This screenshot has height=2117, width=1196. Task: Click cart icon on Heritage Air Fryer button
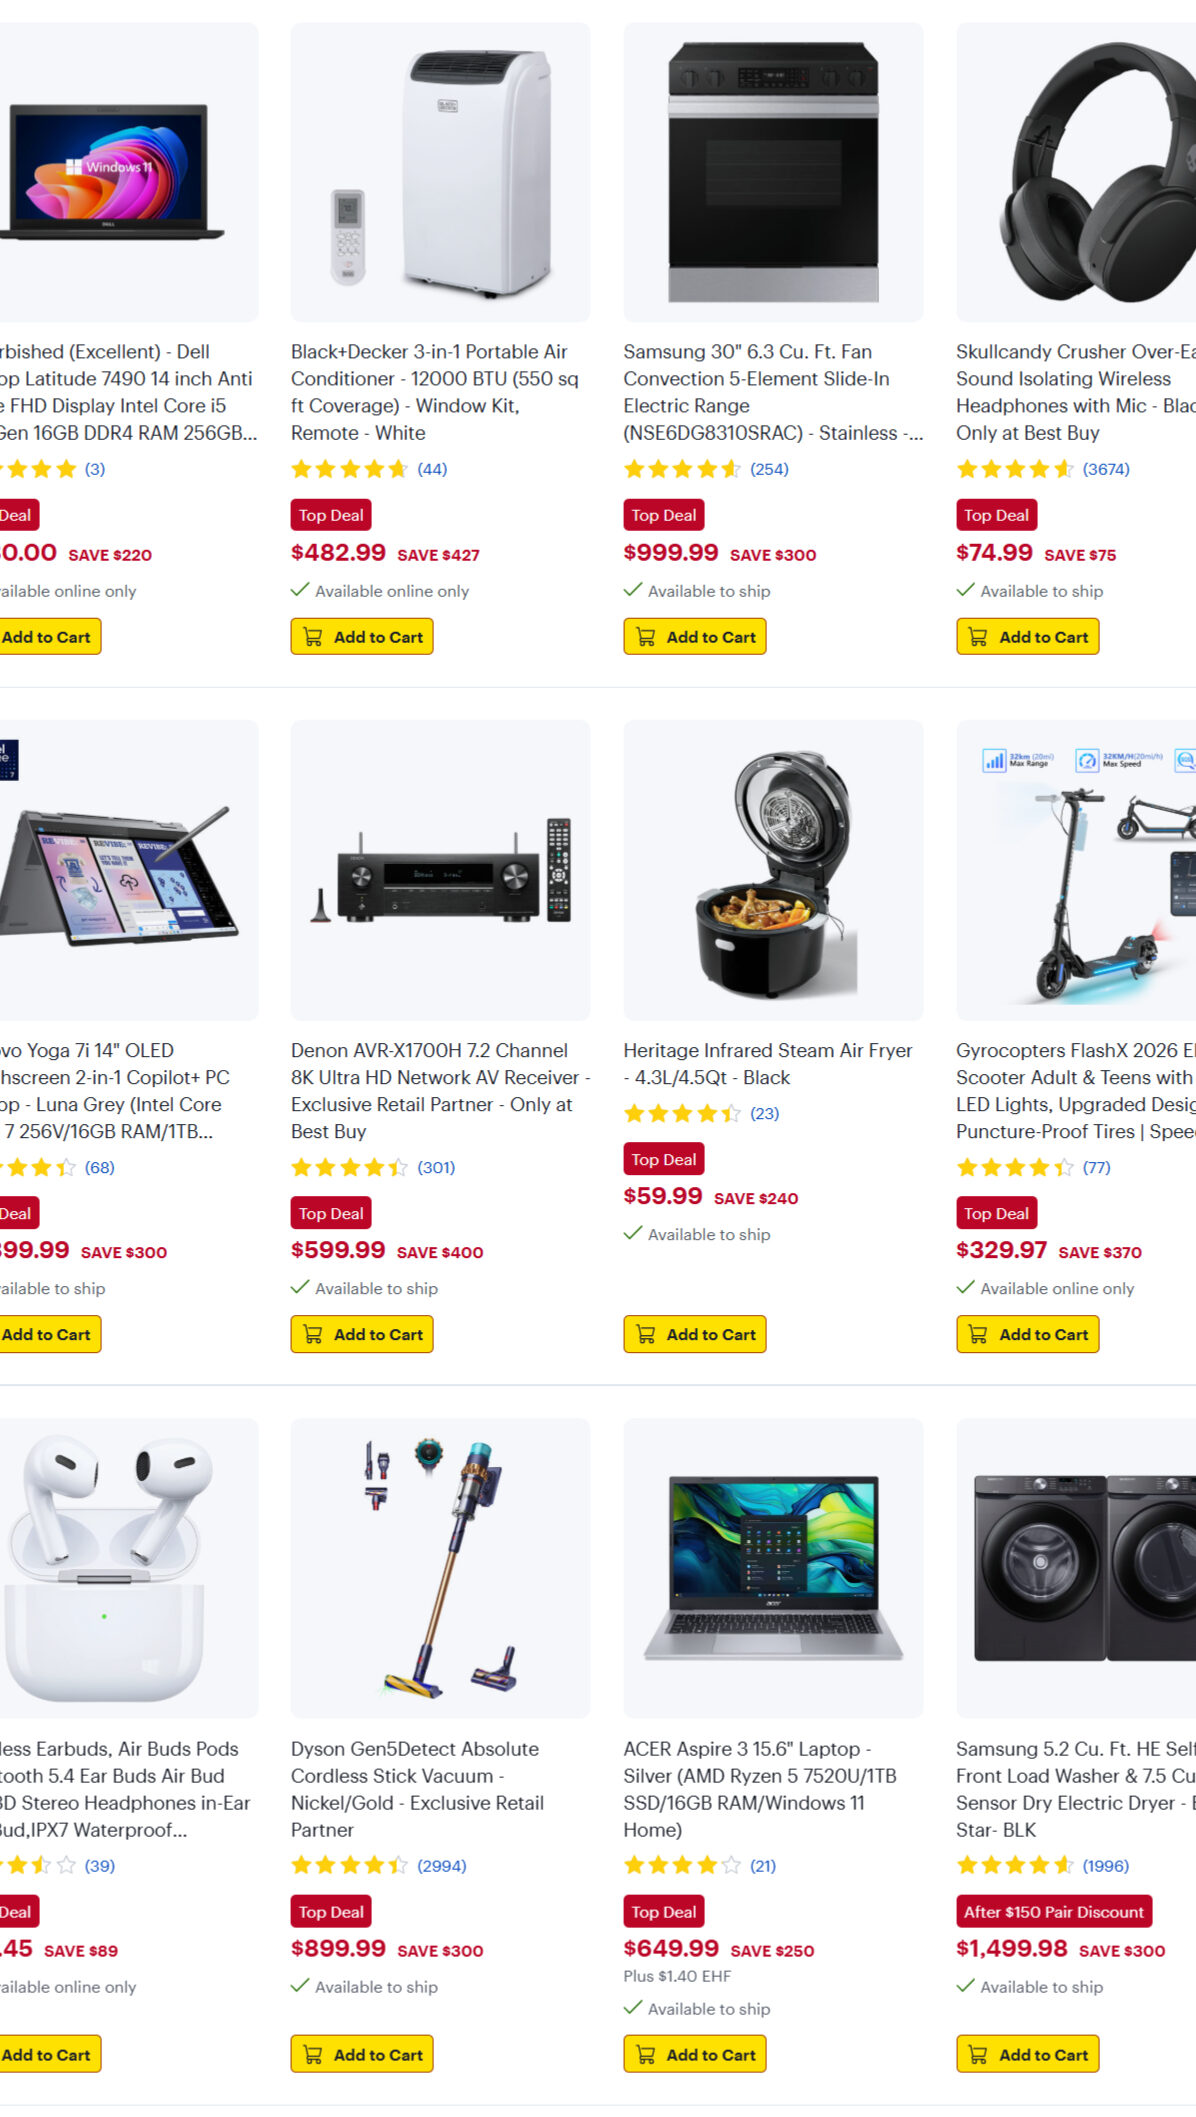[646, 1334]
